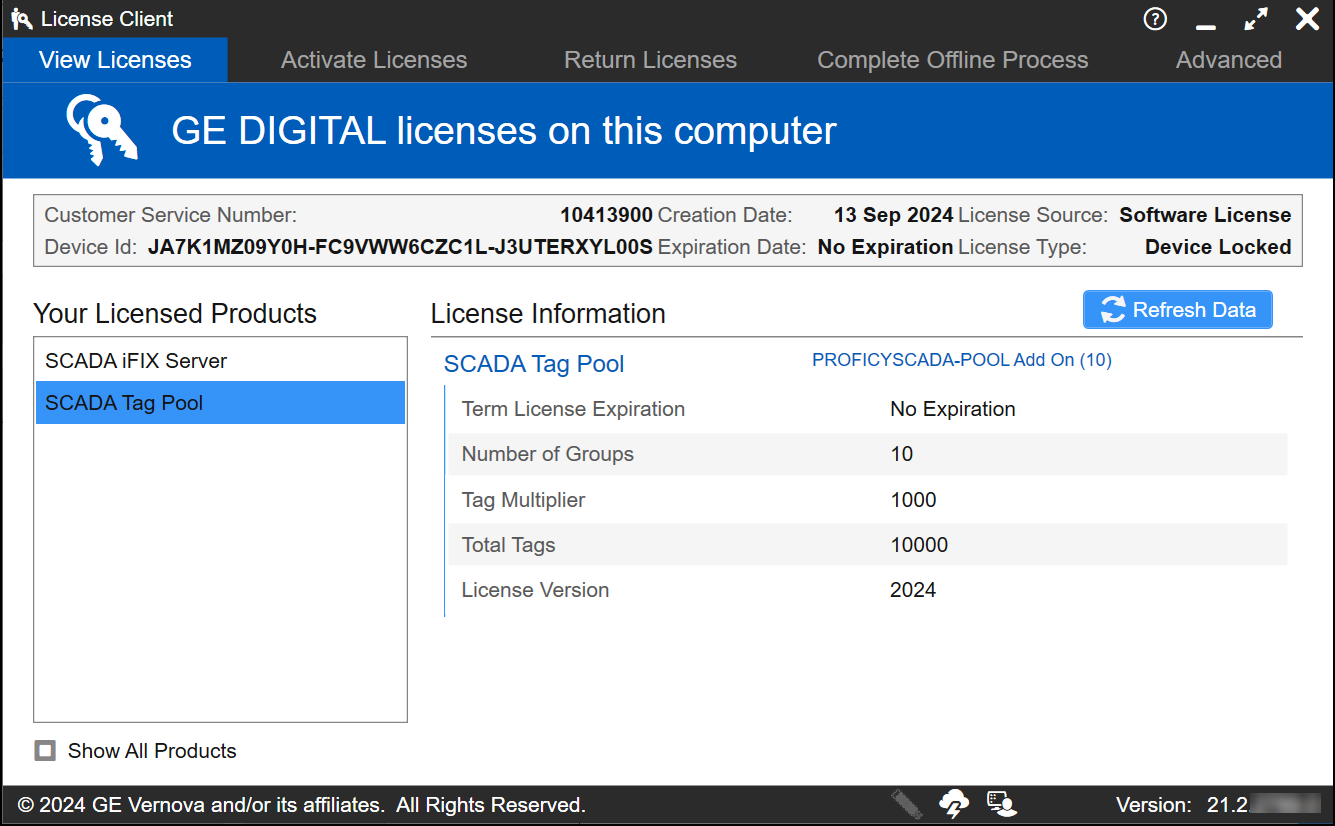
Task: Click the SCADA Tag Pool license heading
Action: tap(534, 364)
